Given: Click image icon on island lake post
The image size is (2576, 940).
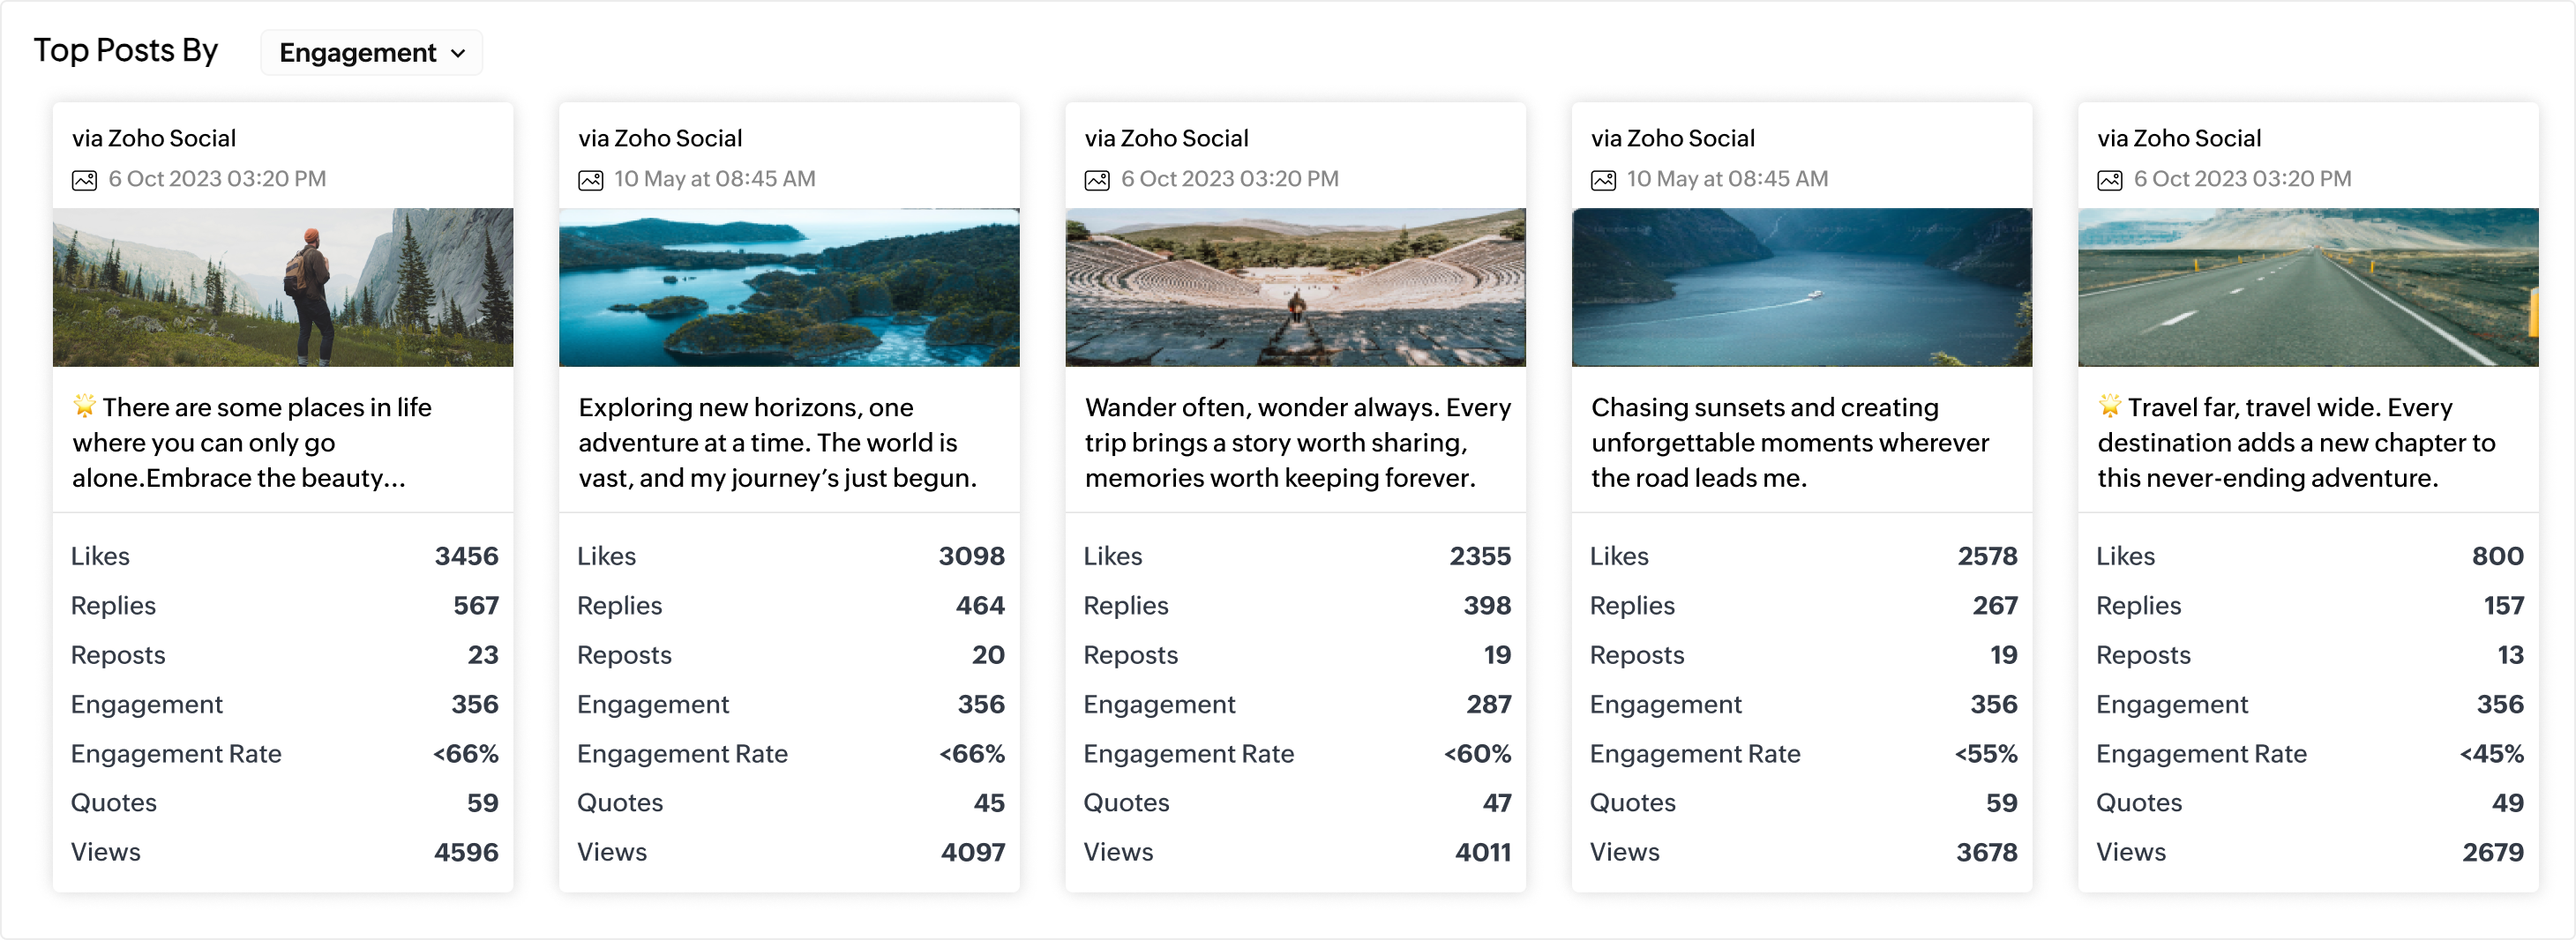Looking at the screenshot, I should [x=590, y=180].
